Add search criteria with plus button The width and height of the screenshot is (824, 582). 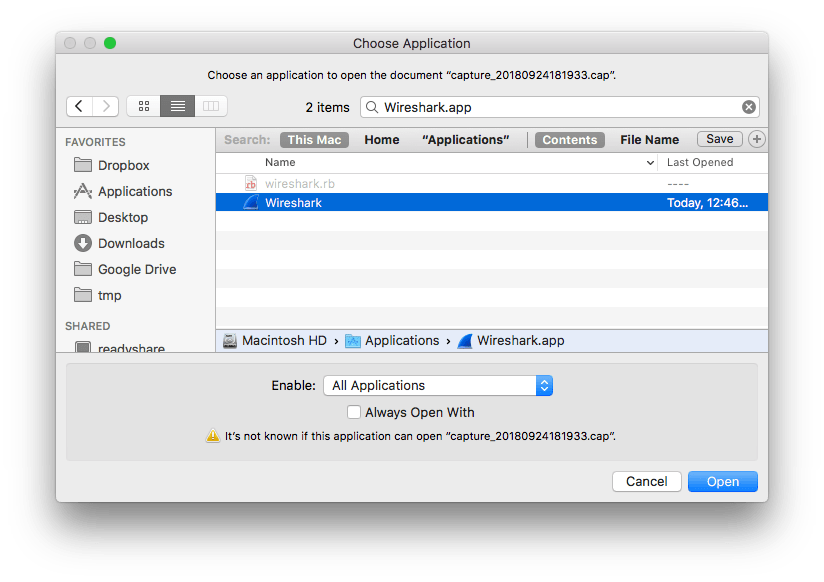(x=757, y=140)
